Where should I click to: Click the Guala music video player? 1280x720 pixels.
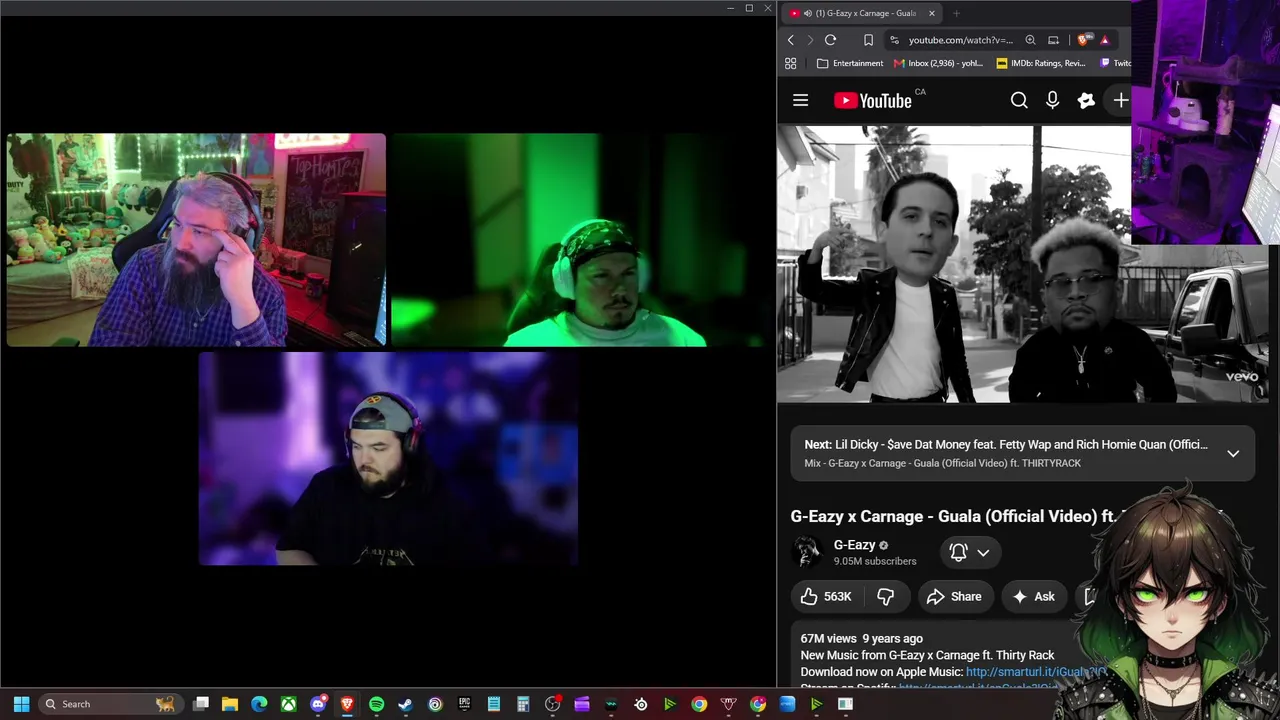tap(1023, 264)
